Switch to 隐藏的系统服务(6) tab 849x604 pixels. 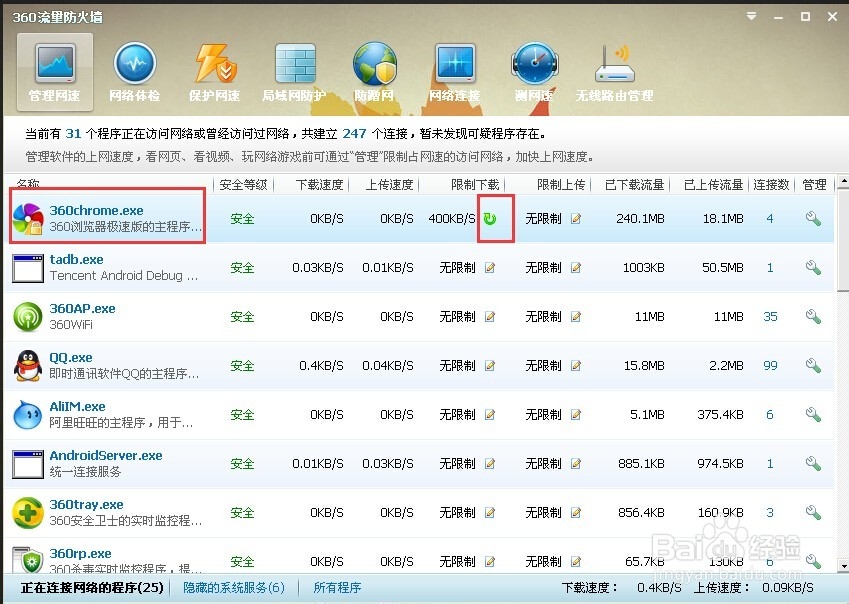click(234, 587)
